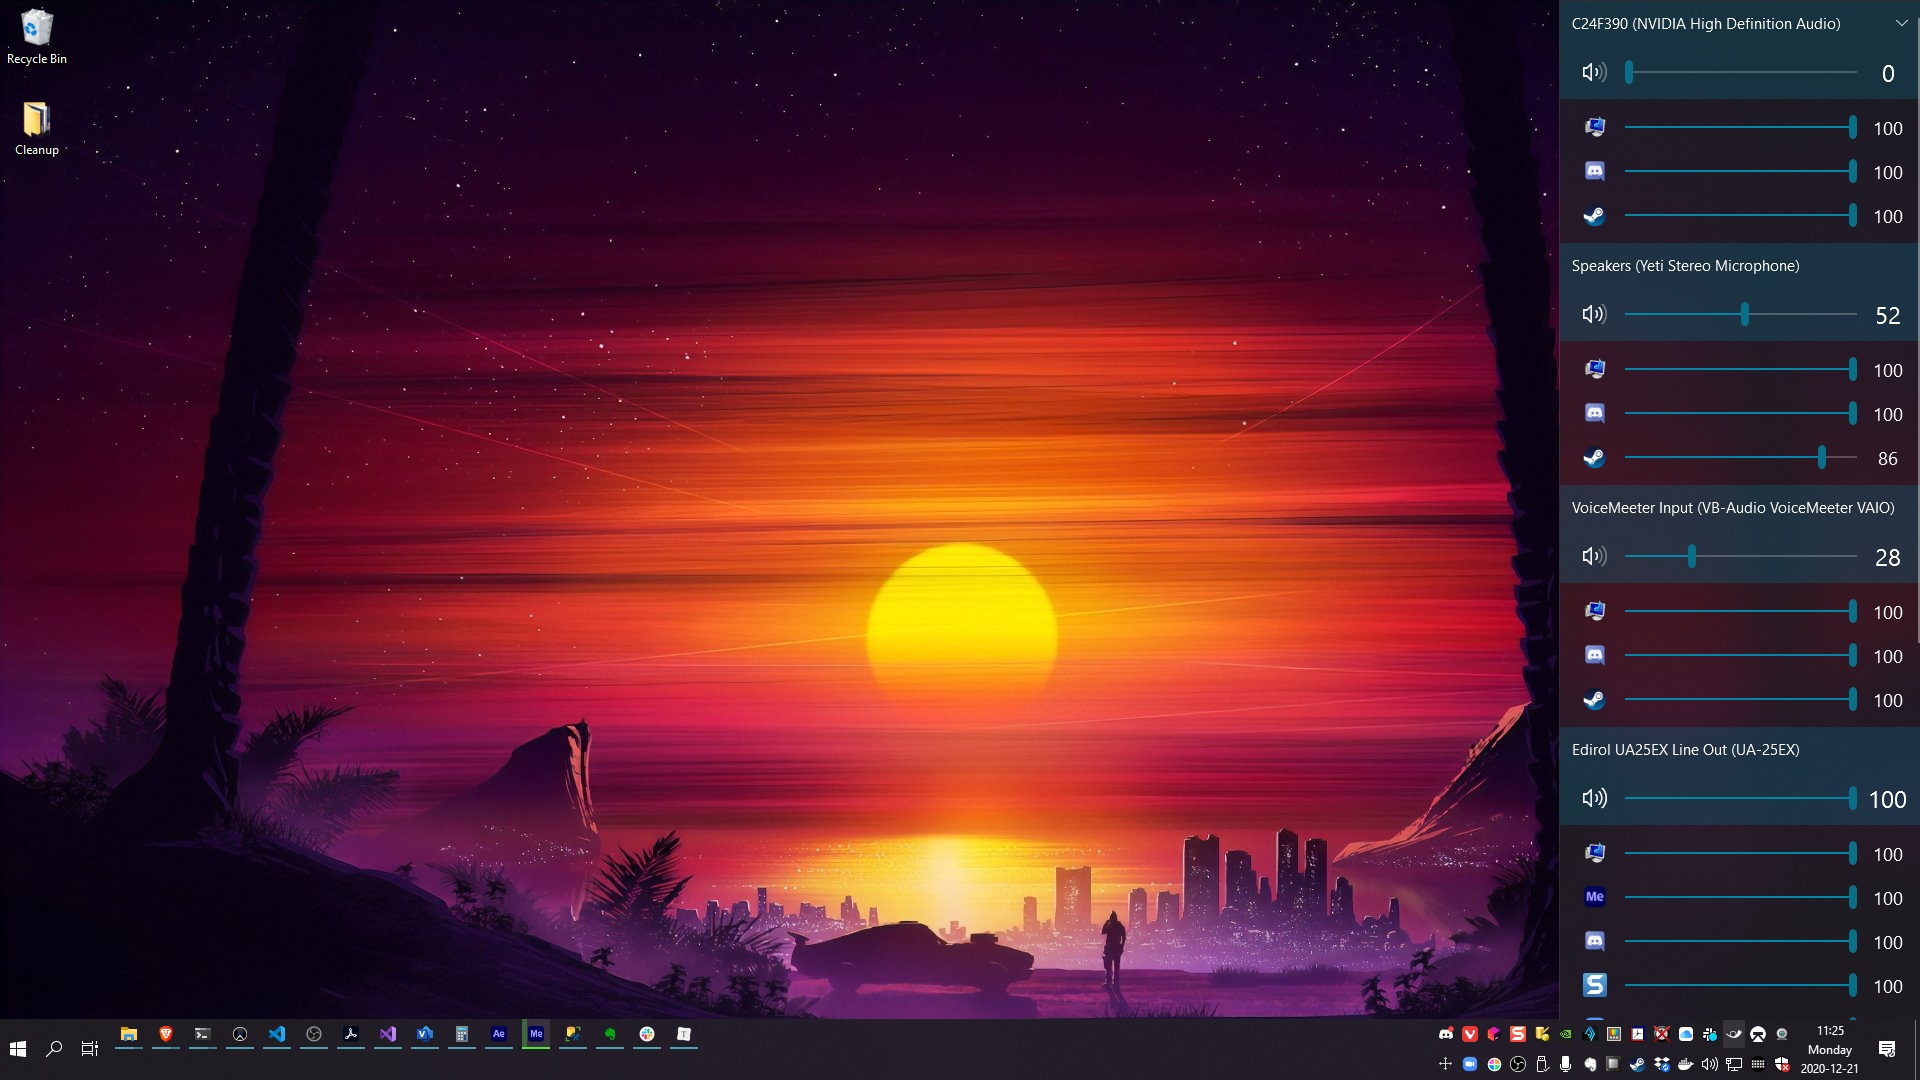Open Calculator from taskbar
The width and height of the screenshot is (1920, 1080).
(462, 1034)
